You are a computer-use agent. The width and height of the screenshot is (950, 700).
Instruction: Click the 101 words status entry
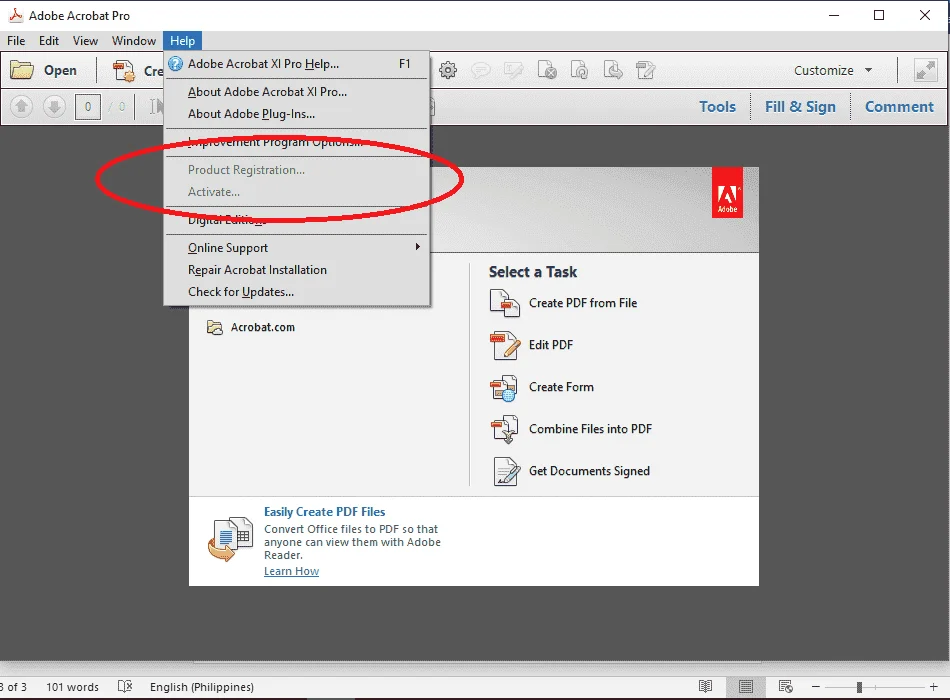pos(72,687)
